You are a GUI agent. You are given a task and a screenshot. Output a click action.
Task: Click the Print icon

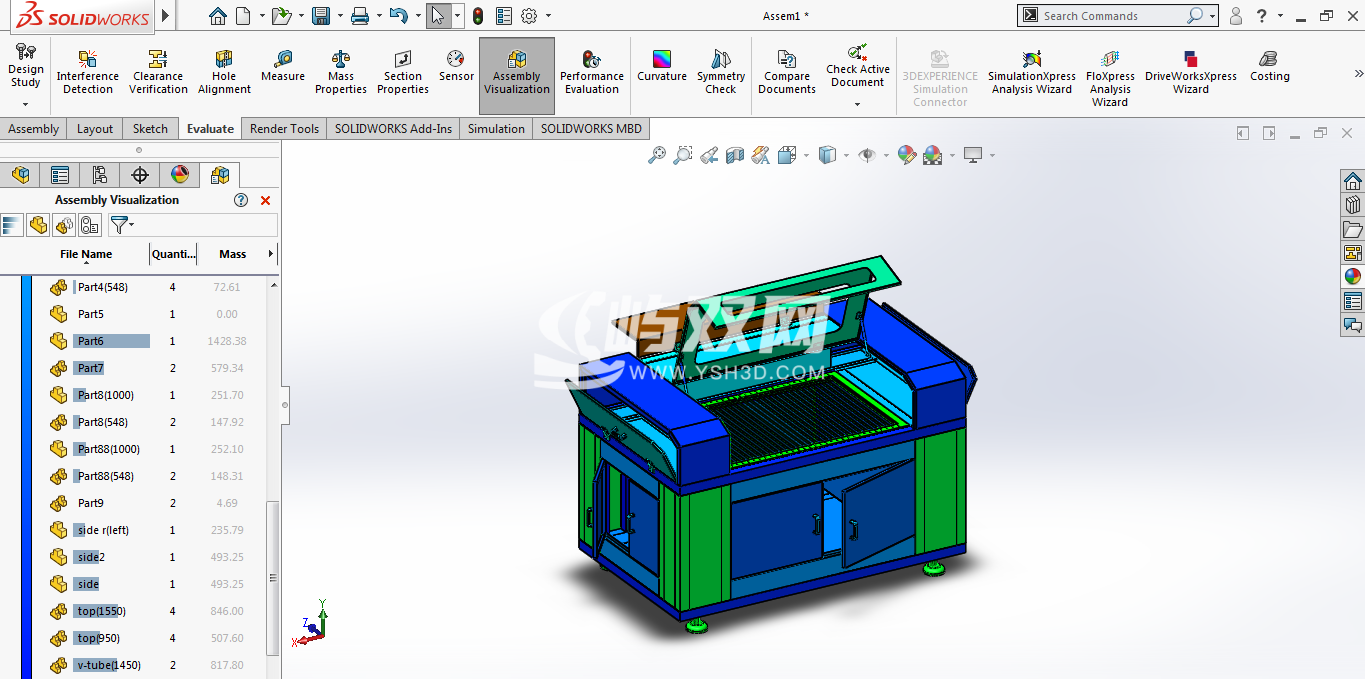click(360, 16)
